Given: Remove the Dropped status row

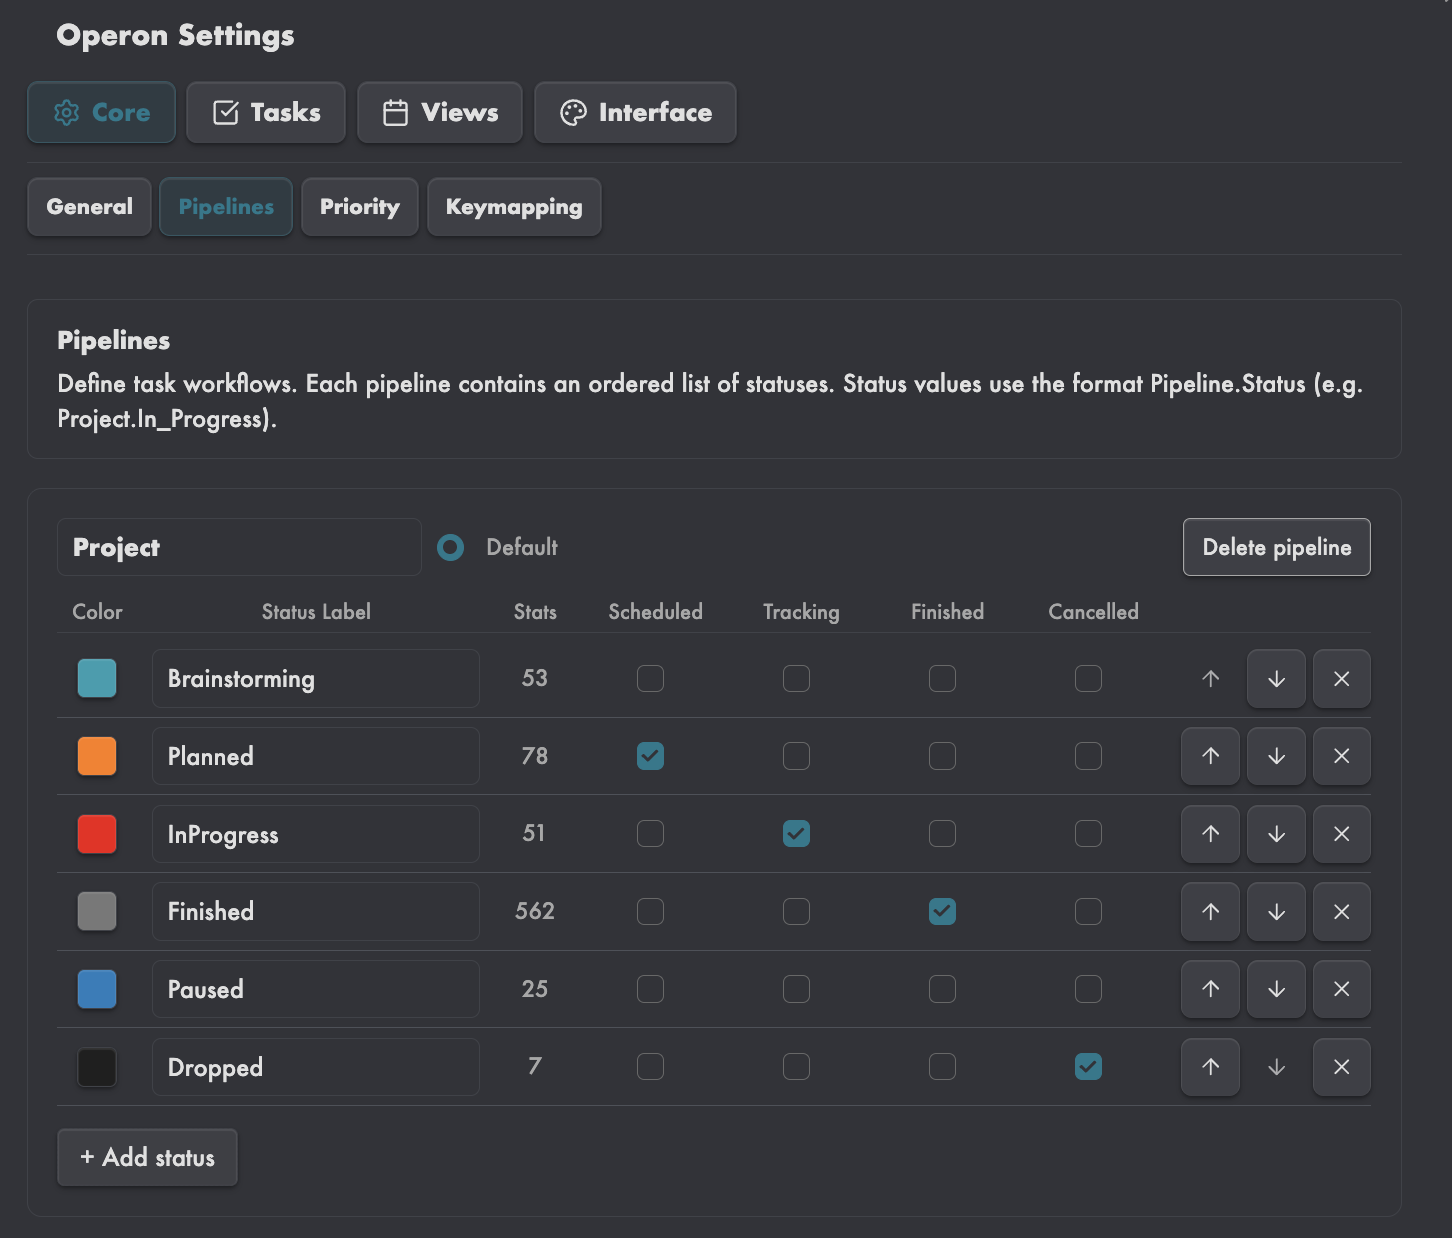Looking at the screenshot, I should [1342, 1067].
